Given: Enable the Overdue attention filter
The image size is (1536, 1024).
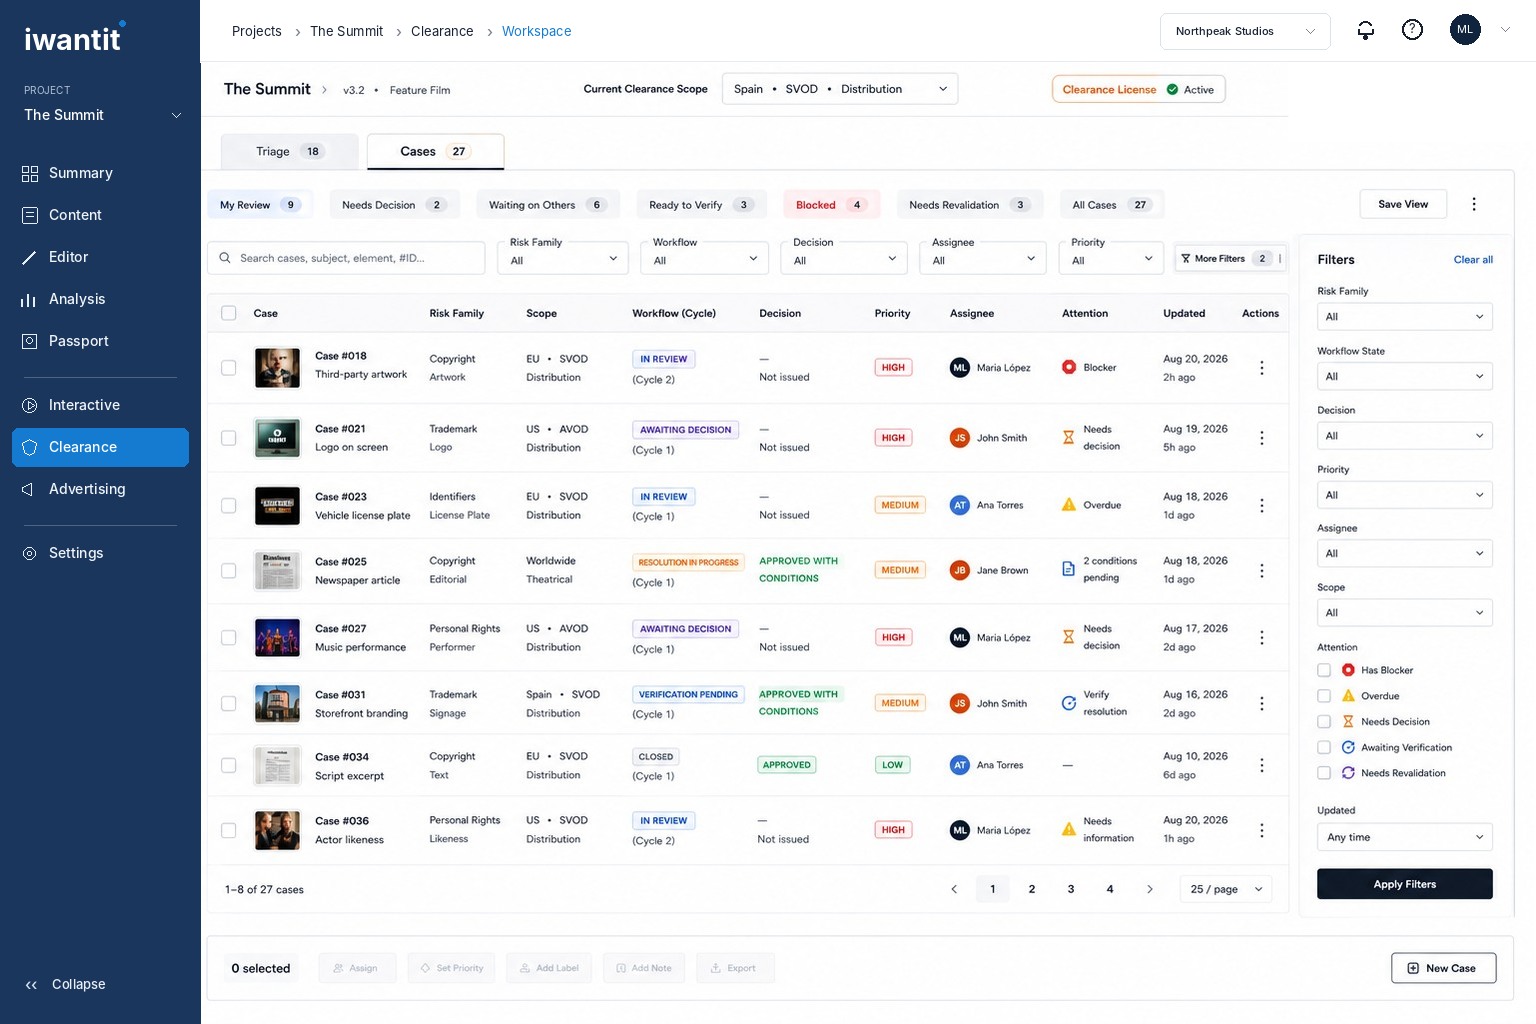Looking at the screenshot, I should click(1324, 696).
